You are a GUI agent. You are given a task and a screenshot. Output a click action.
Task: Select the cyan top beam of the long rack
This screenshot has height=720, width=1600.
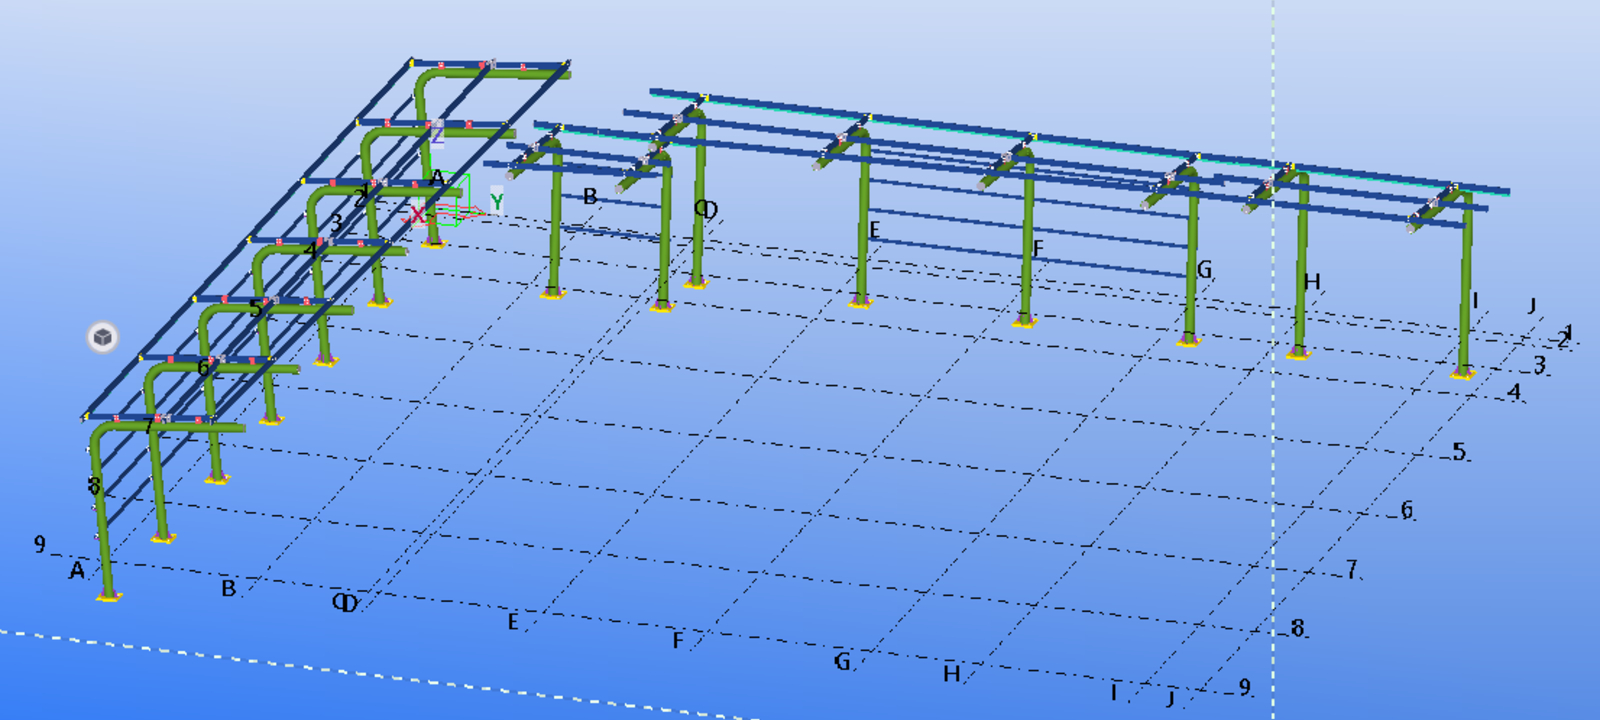click(x=1080, y=143)
